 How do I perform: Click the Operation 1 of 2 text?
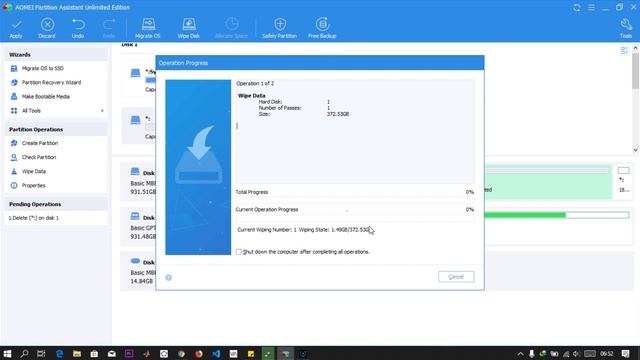coord(255,83)
